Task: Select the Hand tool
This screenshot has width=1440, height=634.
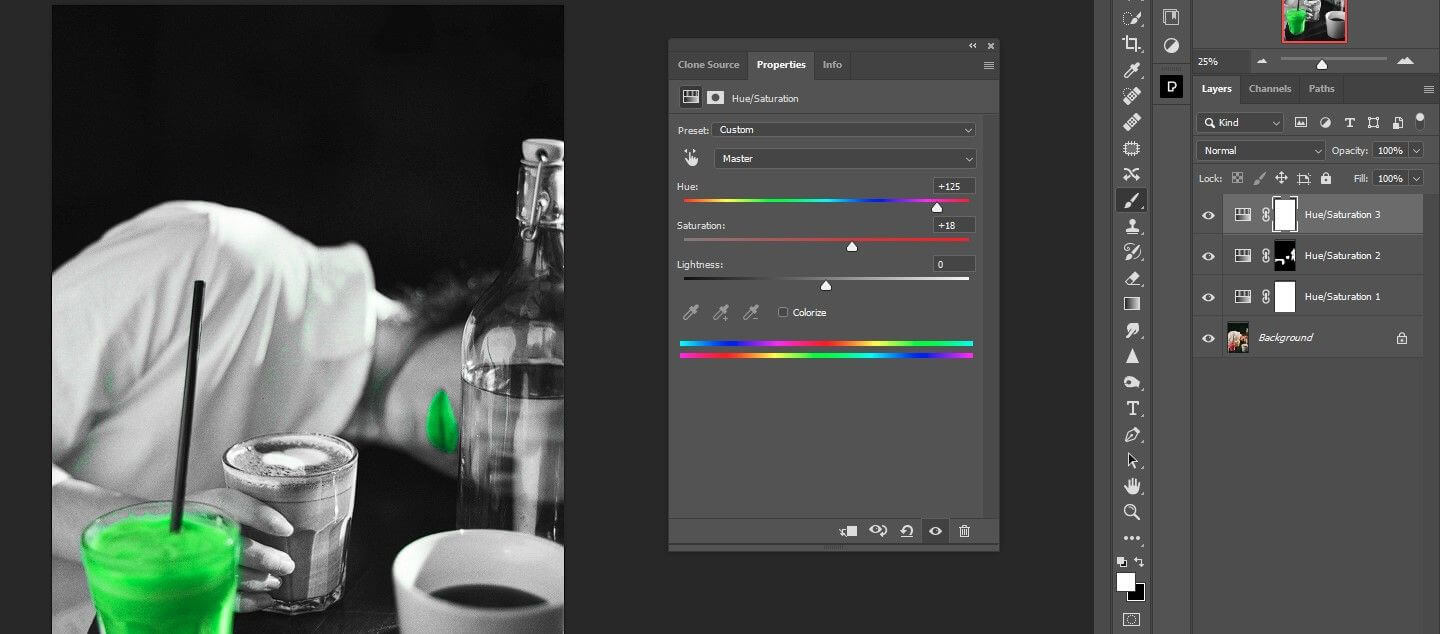Action: (1131, 486)
